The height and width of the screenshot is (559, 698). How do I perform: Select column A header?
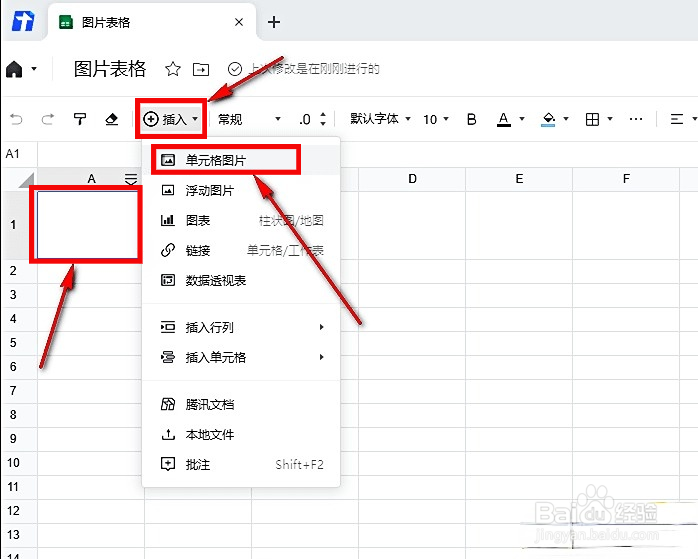91,179
